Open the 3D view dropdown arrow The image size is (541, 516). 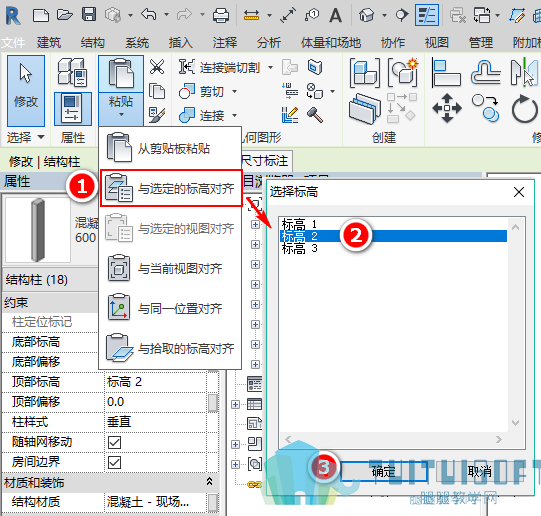tap(384, 15)
